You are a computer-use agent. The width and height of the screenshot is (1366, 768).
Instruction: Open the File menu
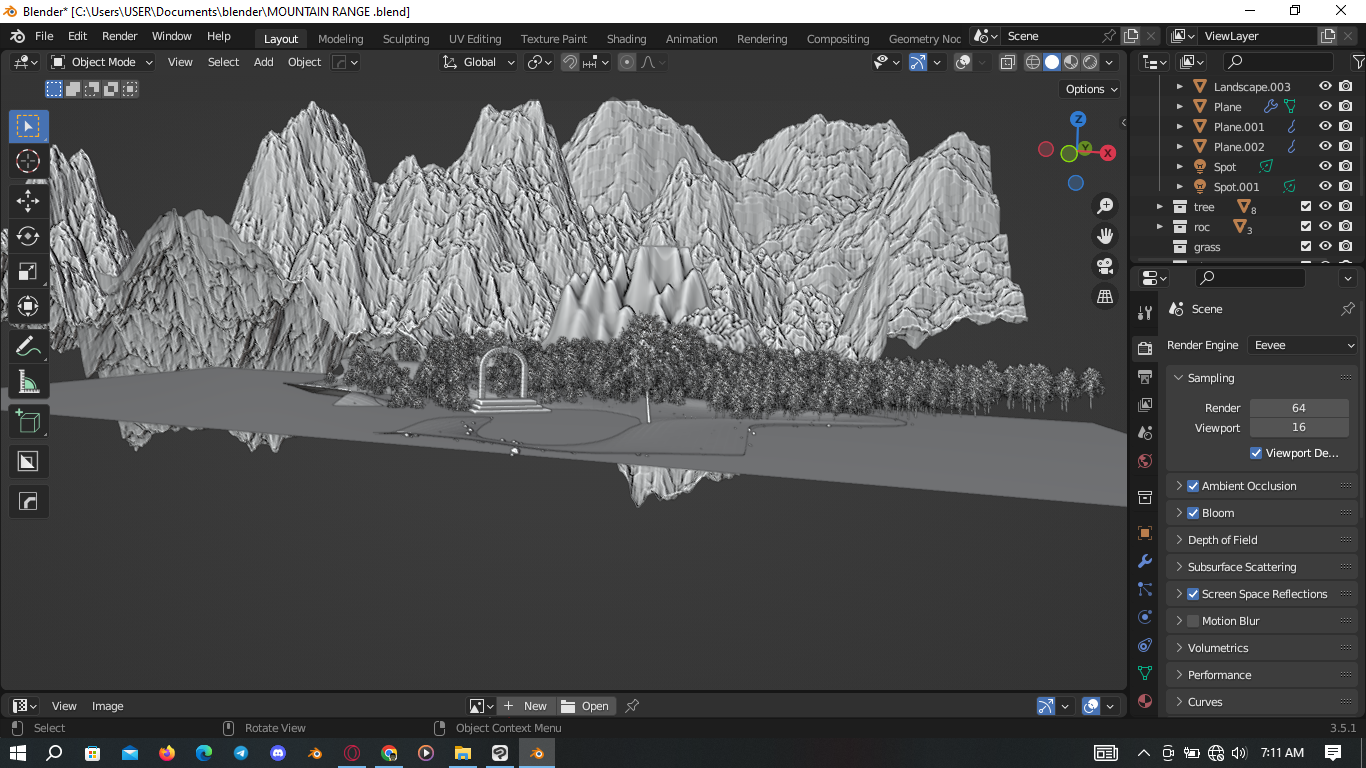click(44, 36)
